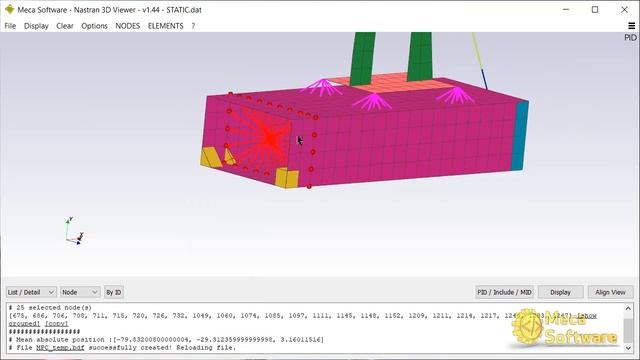The height and width of the screenshot is (360, 640).
Task: Open the NODES menu
Action: point(127,26)
